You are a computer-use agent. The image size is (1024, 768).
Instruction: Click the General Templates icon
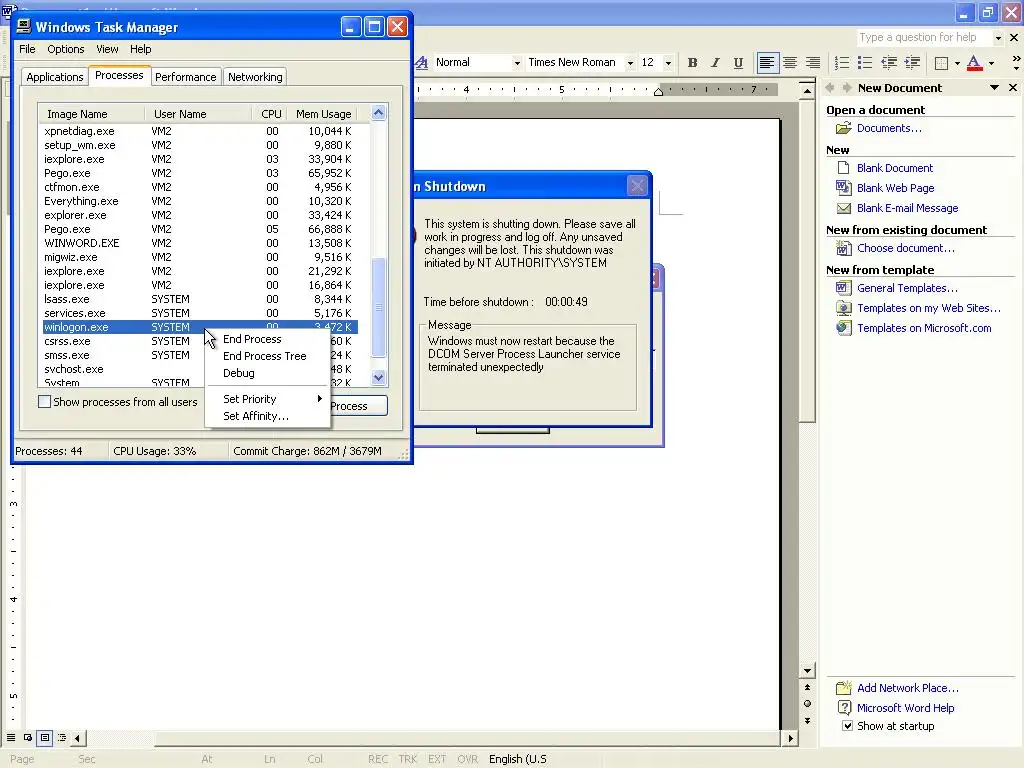844,288
